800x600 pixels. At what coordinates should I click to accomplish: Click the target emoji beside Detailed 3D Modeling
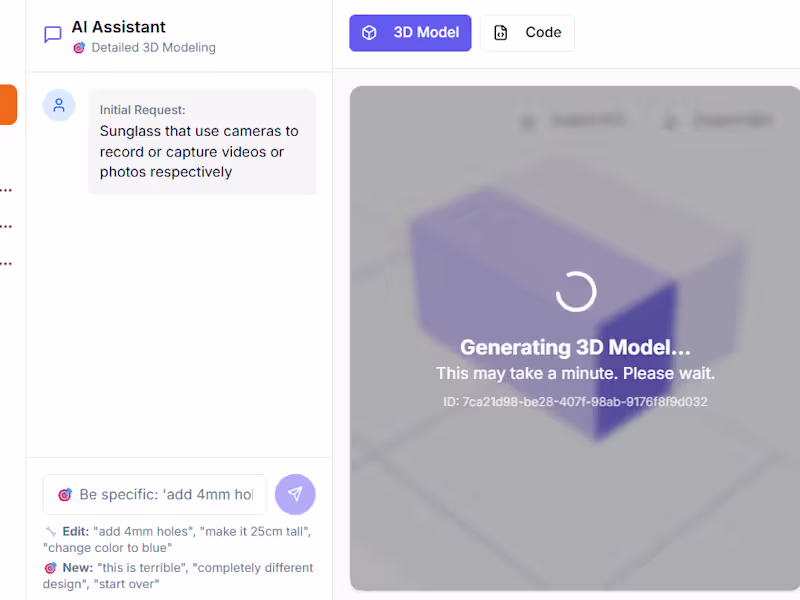click(x=79, y=48)
